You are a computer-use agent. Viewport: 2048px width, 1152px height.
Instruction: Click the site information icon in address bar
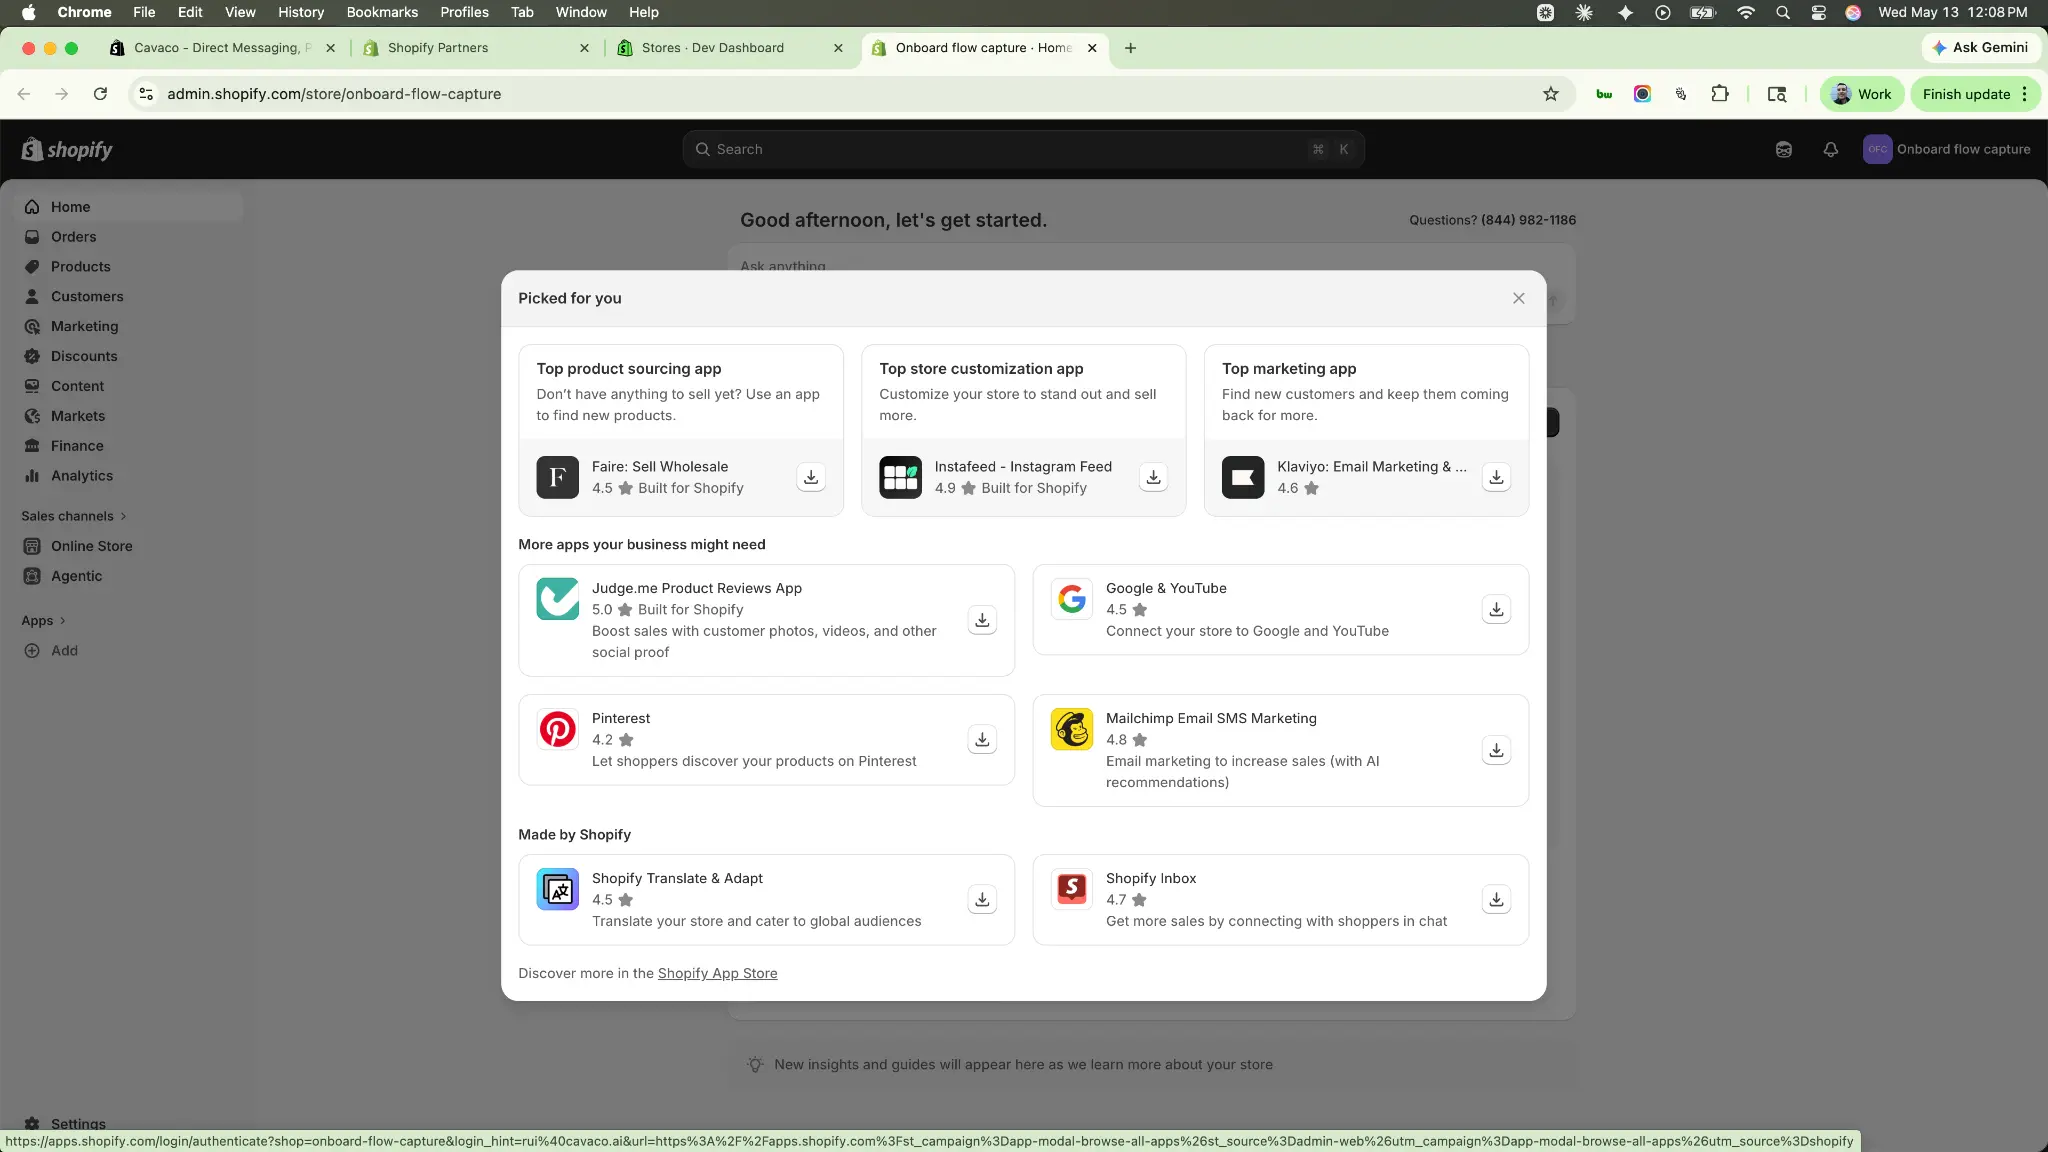(x=146, y=94)
